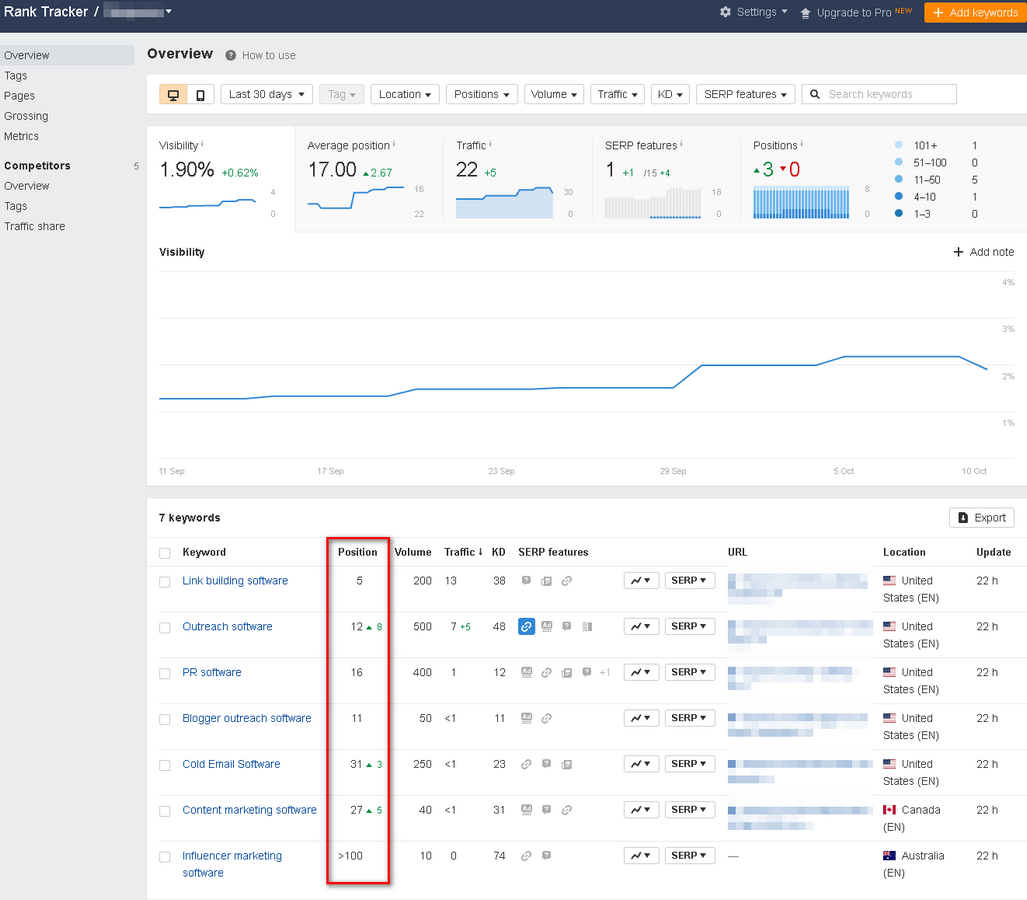Click the Search keywords input field
Image resolution: width=1027 pixels, height=900 pixels.
tap(879, 94)
